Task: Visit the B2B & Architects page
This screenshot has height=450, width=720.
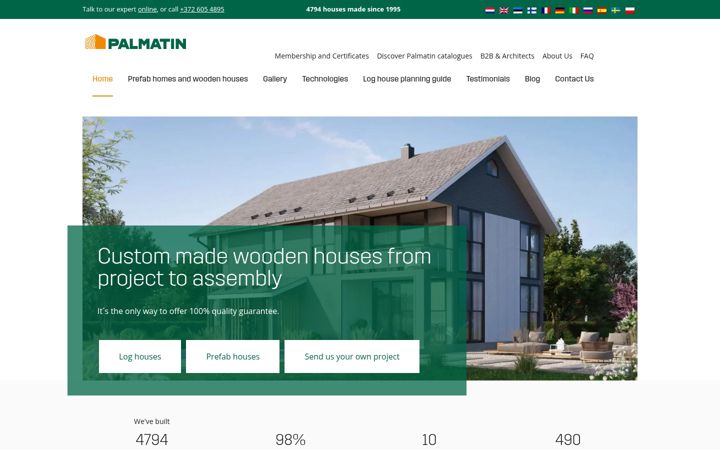Action: (507, 56)
